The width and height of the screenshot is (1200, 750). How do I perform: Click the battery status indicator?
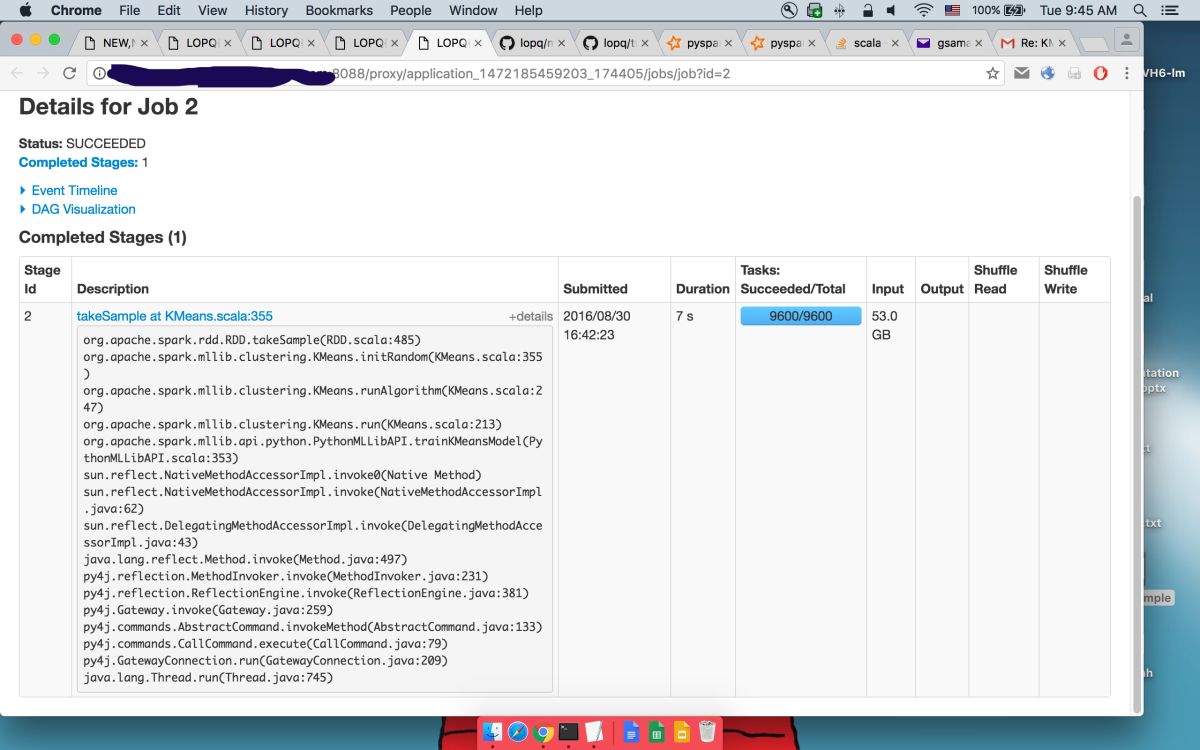[x=999, y=10]
